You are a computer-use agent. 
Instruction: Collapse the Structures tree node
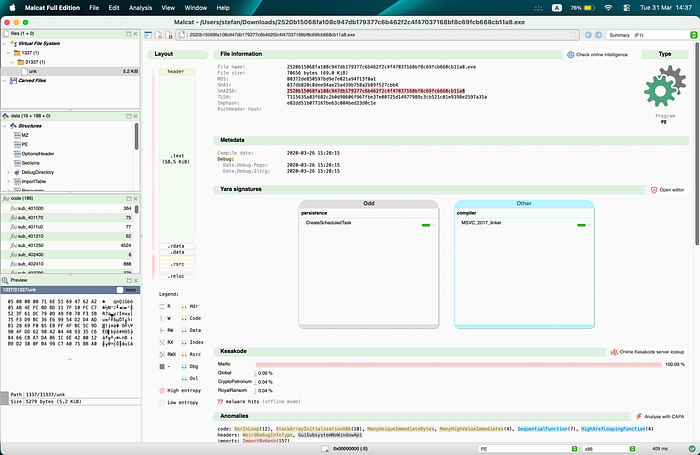click(5, 126)
